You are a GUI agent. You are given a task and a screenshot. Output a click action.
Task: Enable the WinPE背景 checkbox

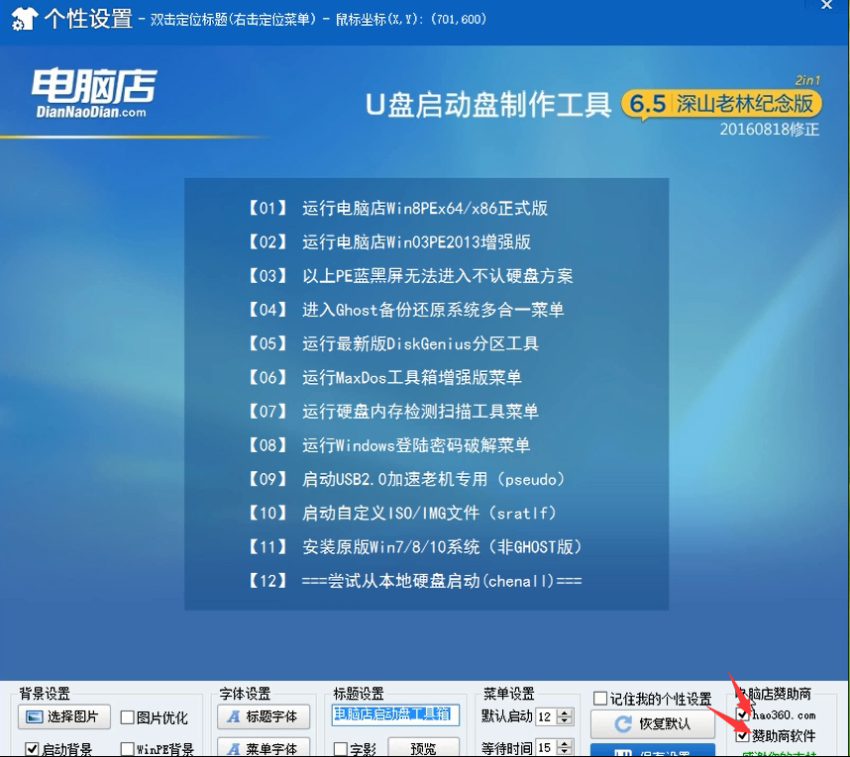click(x=127, y=749)
